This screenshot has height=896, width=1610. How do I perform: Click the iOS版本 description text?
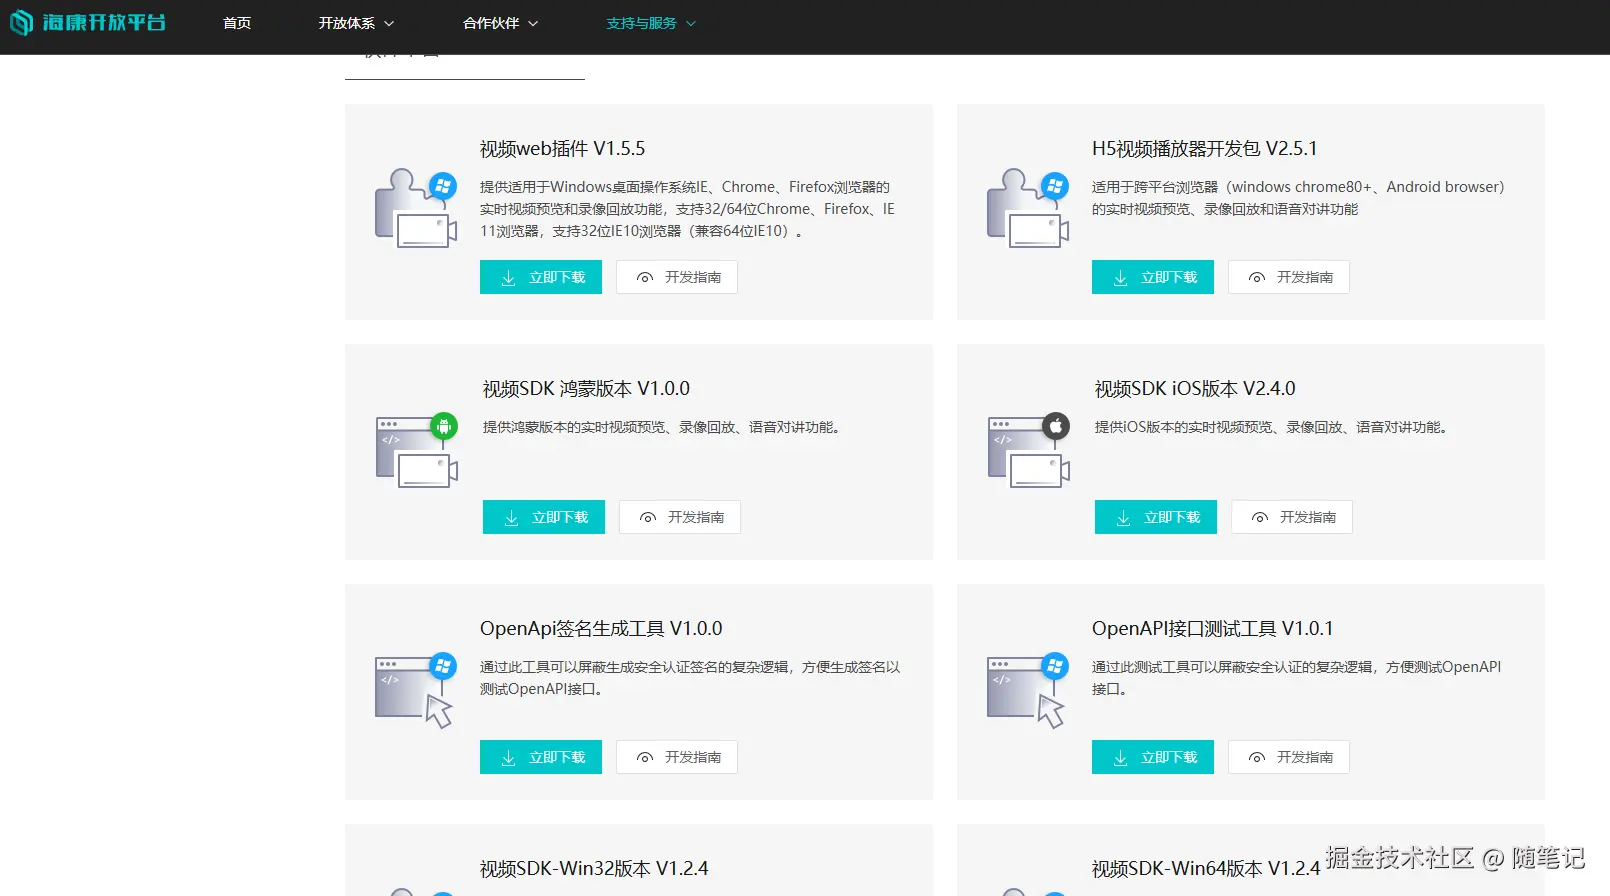click(x=1274, y=427)
